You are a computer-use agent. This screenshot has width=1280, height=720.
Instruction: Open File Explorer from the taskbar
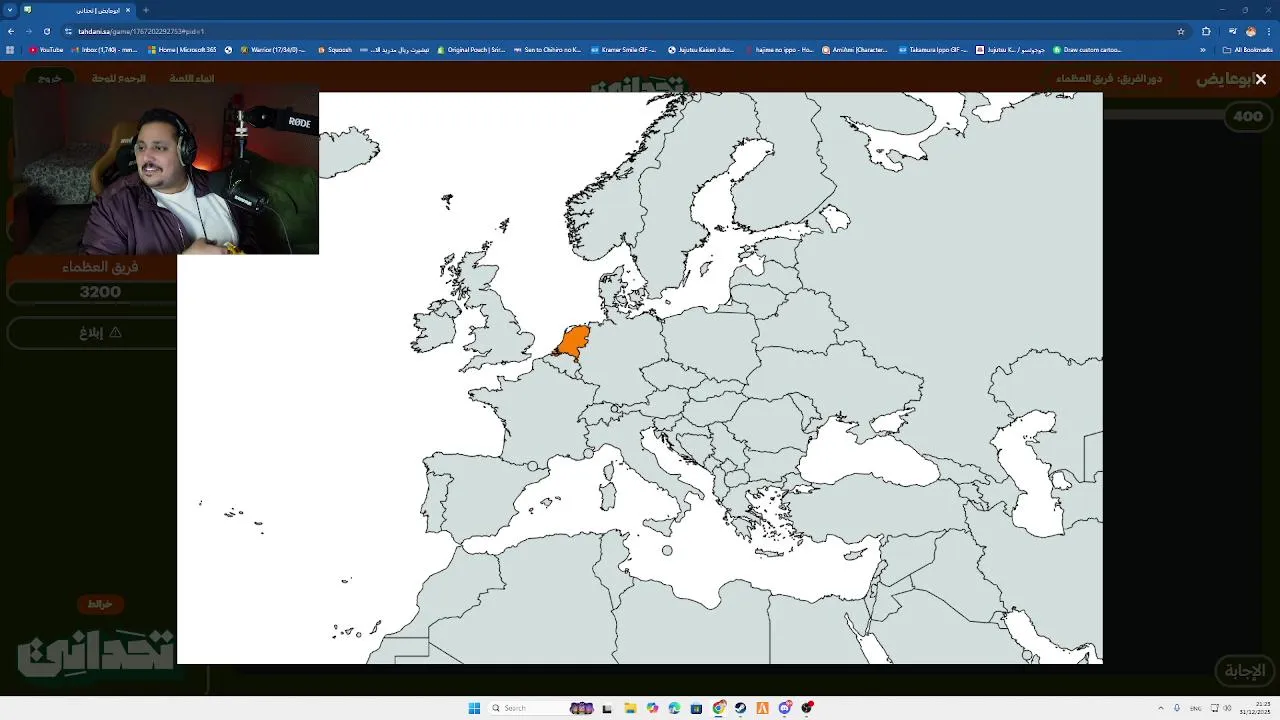630,708
